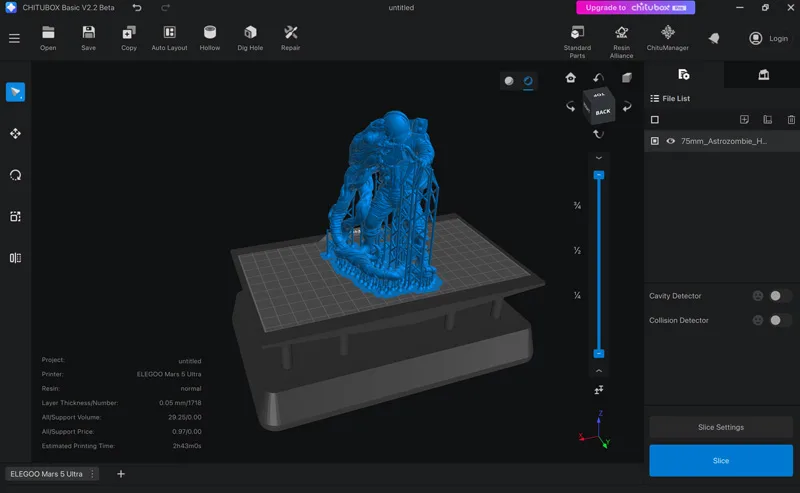Viewport: 800px width, 493px height.
Task: Rotate view right arrow beside cube
Action: (627, 106)
